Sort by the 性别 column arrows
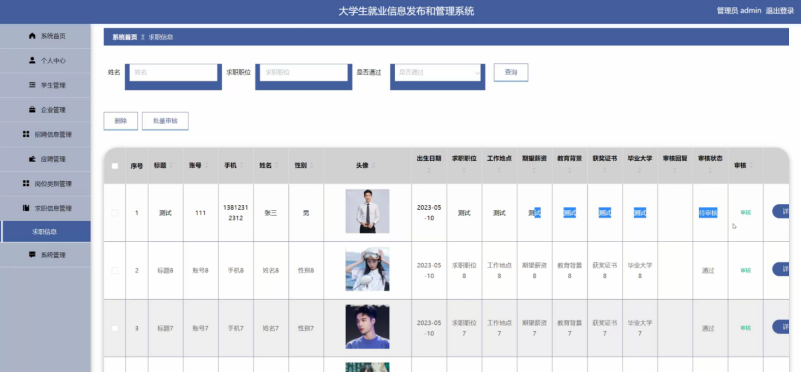This screenshot has width=801, height=372. click(312, 166)
